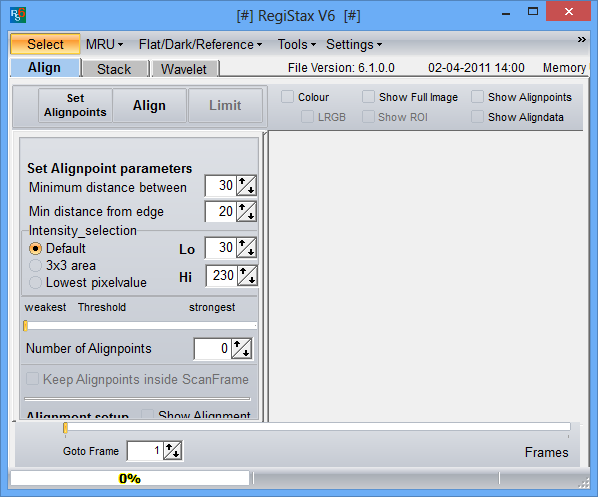Open the Settings dropdown menu
The height and width of the screenshot is (497, 598).
pos(354,45)
